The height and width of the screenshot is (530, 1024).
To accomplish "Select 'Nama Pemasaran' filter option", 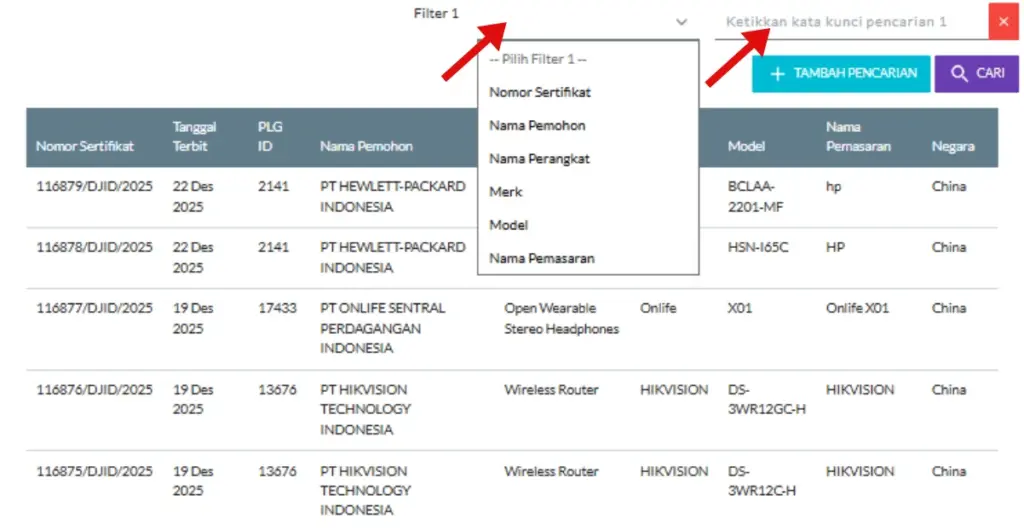I will click(542, 258).
